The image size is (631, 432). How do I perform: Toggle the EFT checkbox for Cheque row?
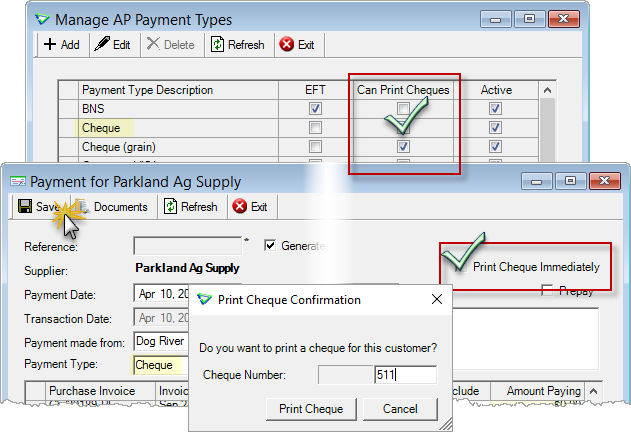tap(315, 128)
